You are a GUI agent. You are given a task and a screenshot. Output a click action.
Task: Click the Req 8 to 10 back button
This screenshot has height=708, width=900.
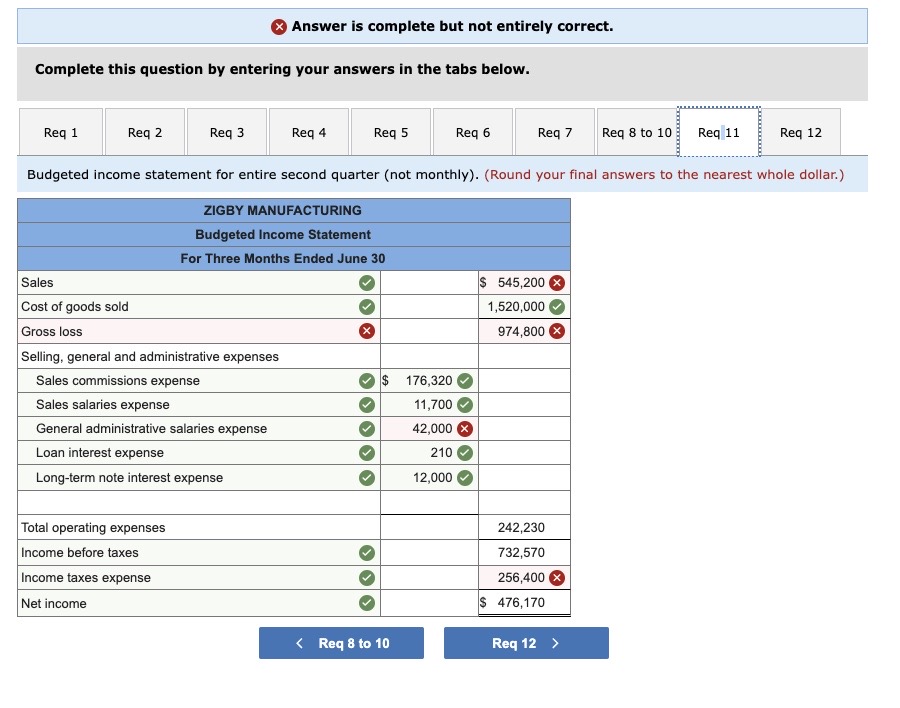click(x=341, y=643)
